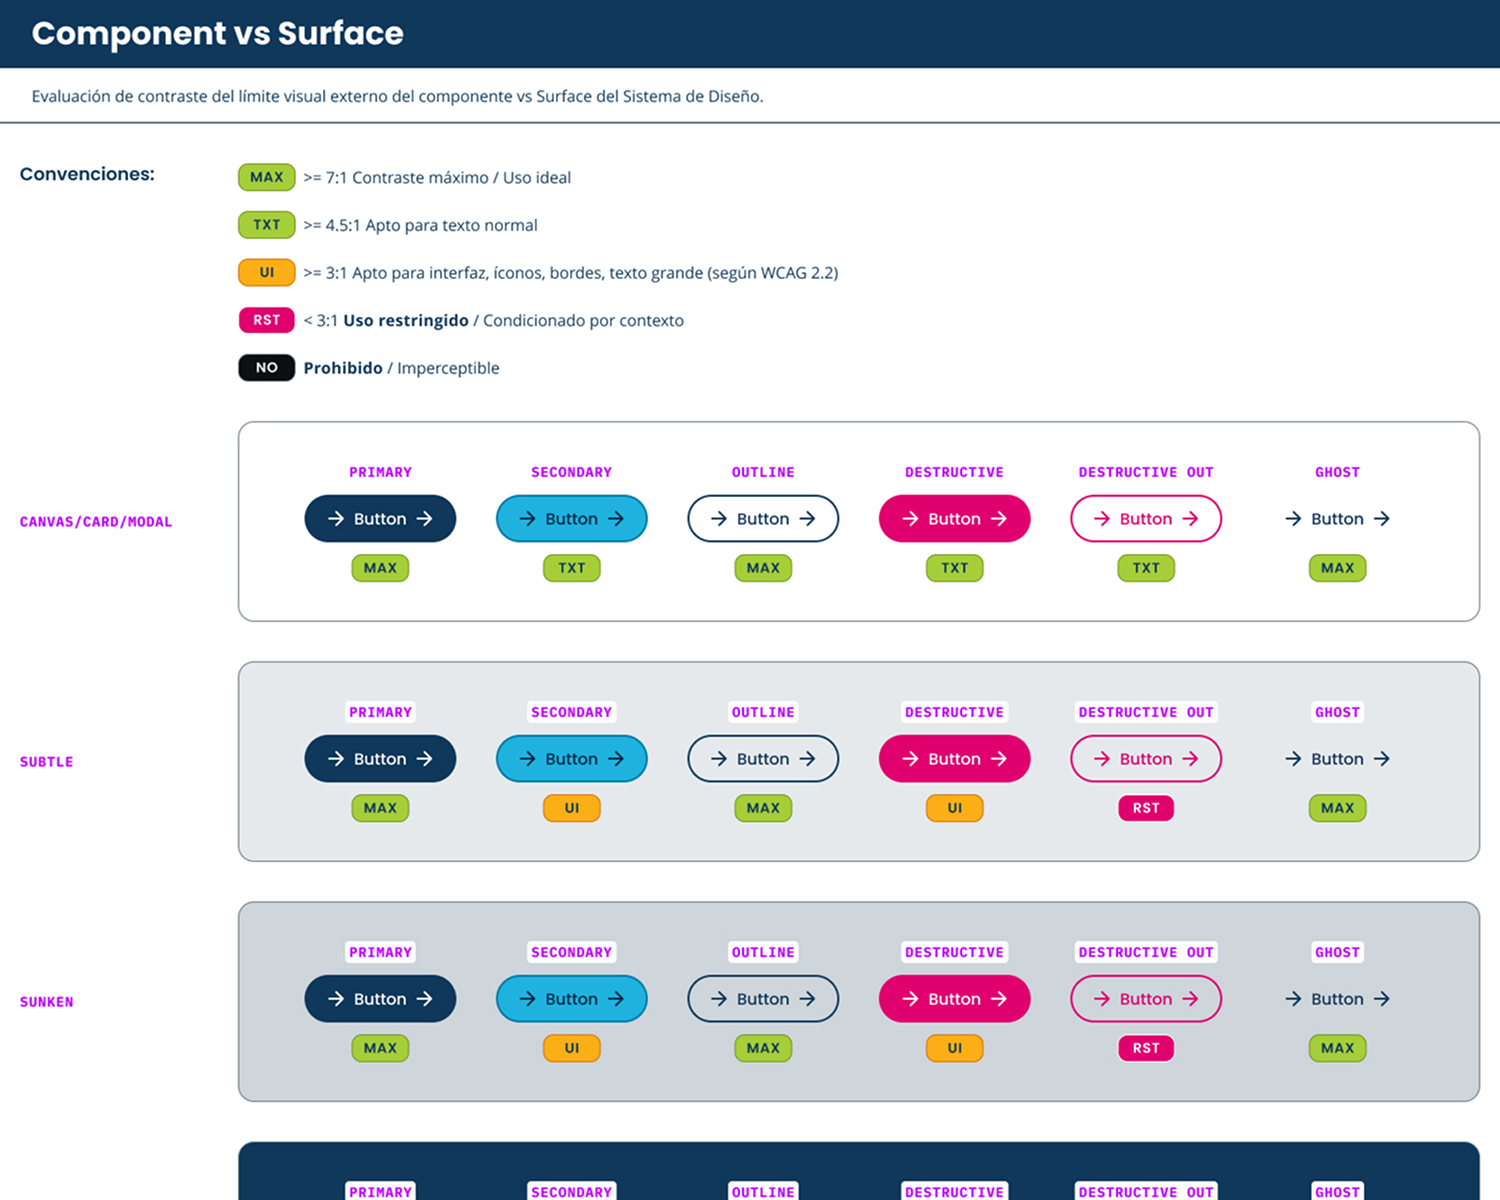The height and width of the screenshot is (1200, 1500).
Task: Click the Convenciones heading
Action: click(x=87, y=174)
